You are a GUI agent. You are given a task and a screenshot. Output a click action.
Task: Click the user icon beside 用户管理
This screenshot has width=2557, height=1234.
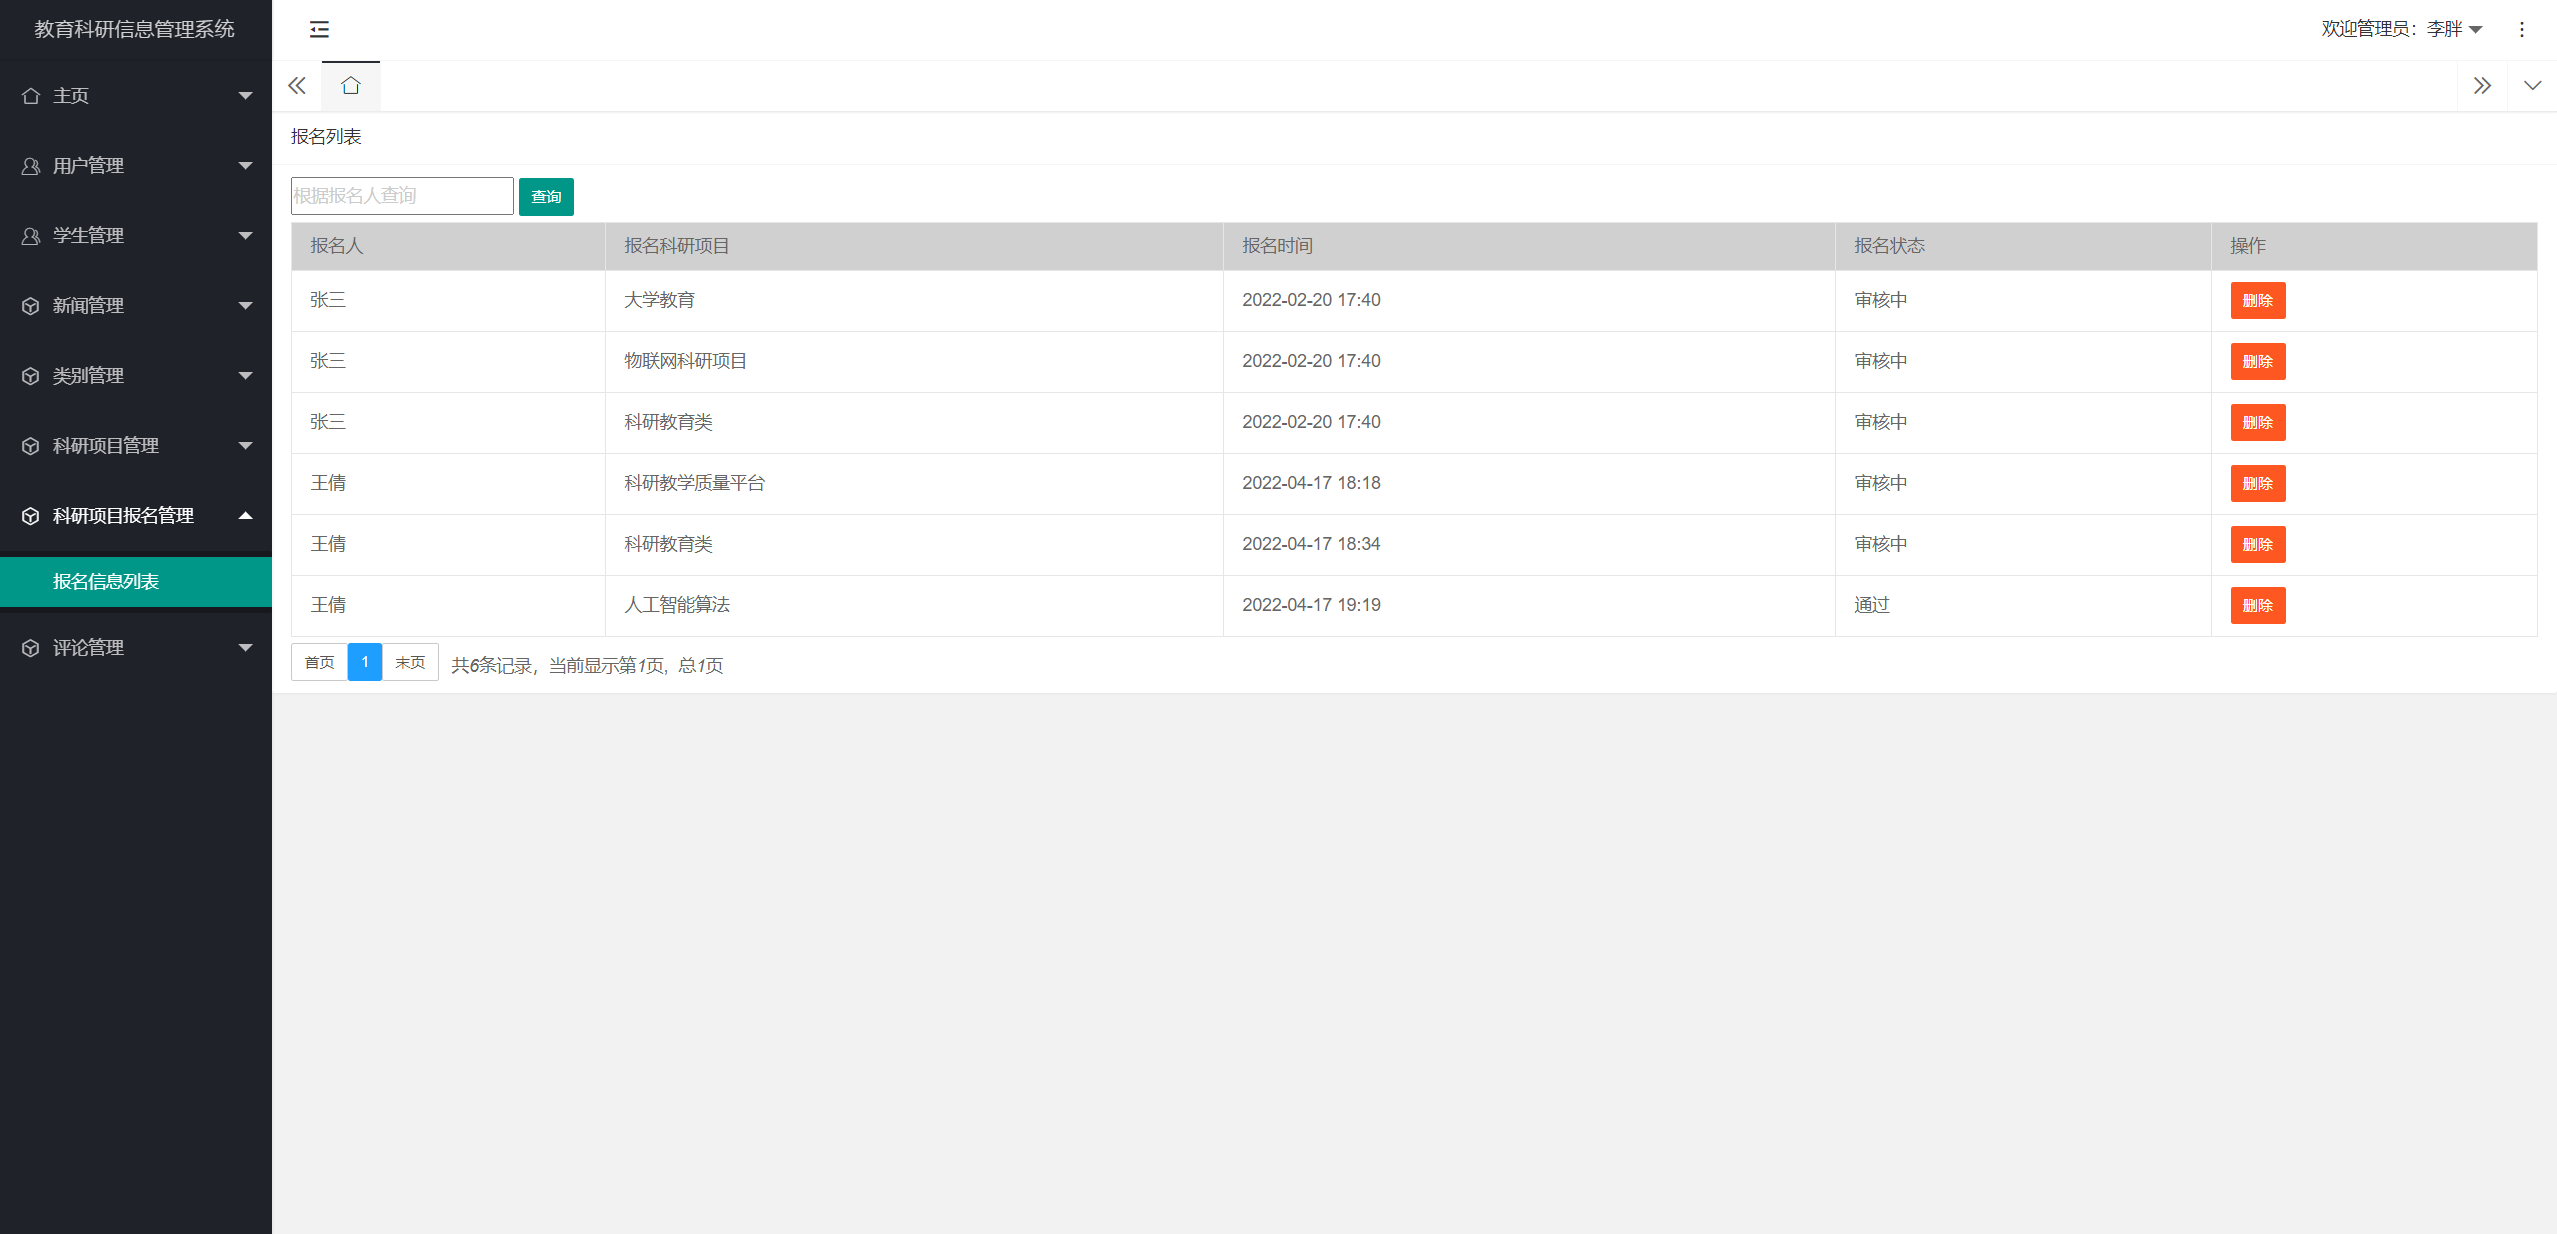click(31, 166)
